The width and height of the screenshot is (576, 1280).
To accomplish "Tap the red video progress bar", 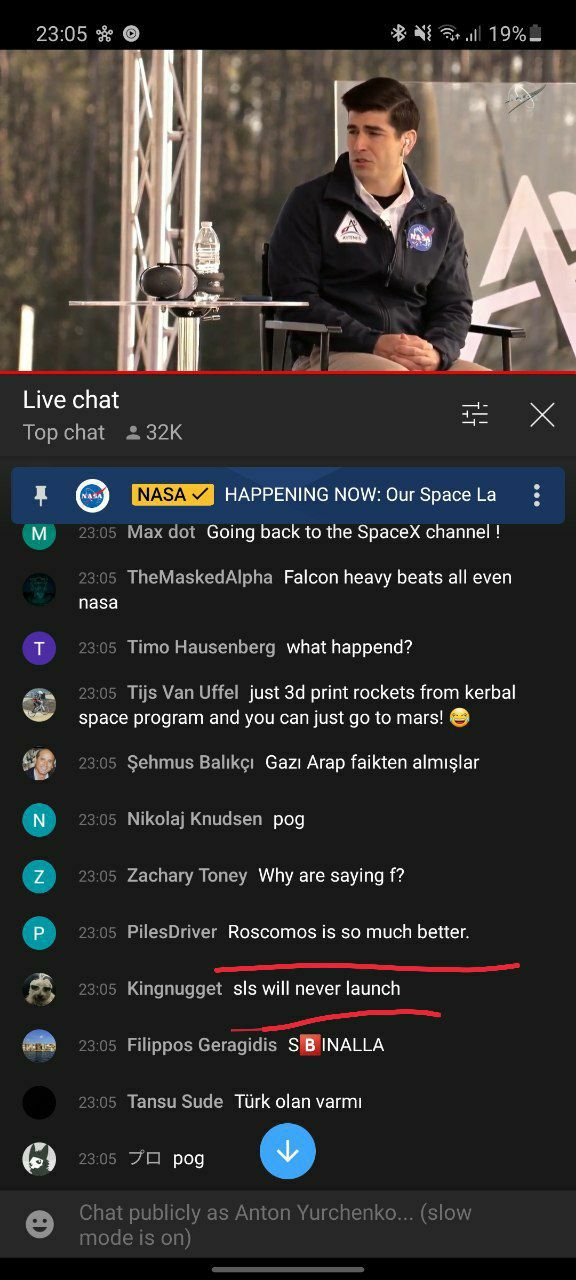I will pos(288,372).
